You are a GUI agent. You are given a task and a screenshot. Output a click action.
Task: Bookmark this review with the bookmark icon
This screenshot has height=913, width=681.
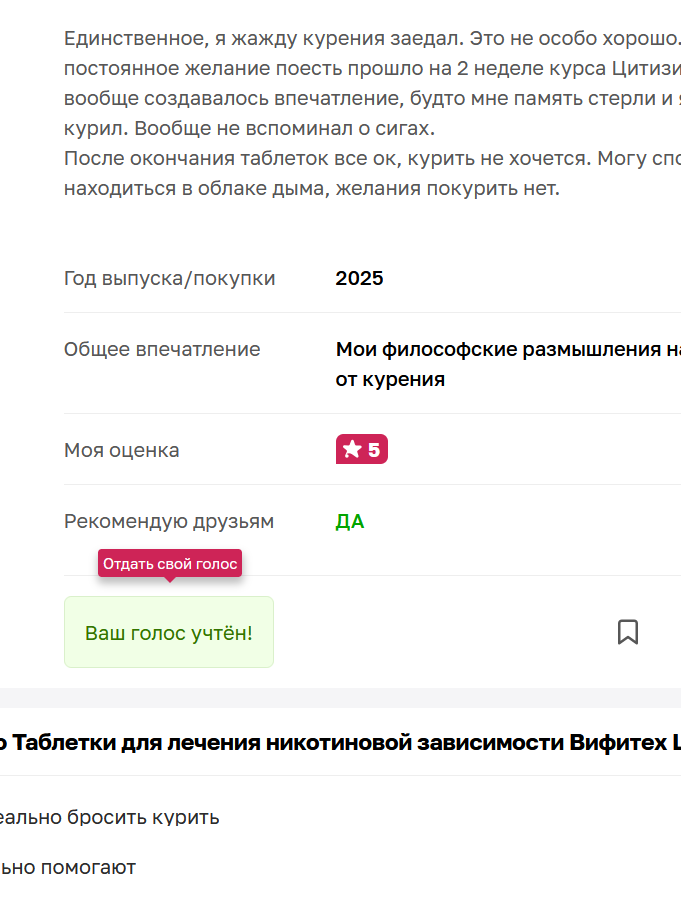pyautogui.click(x=628, y=632)
